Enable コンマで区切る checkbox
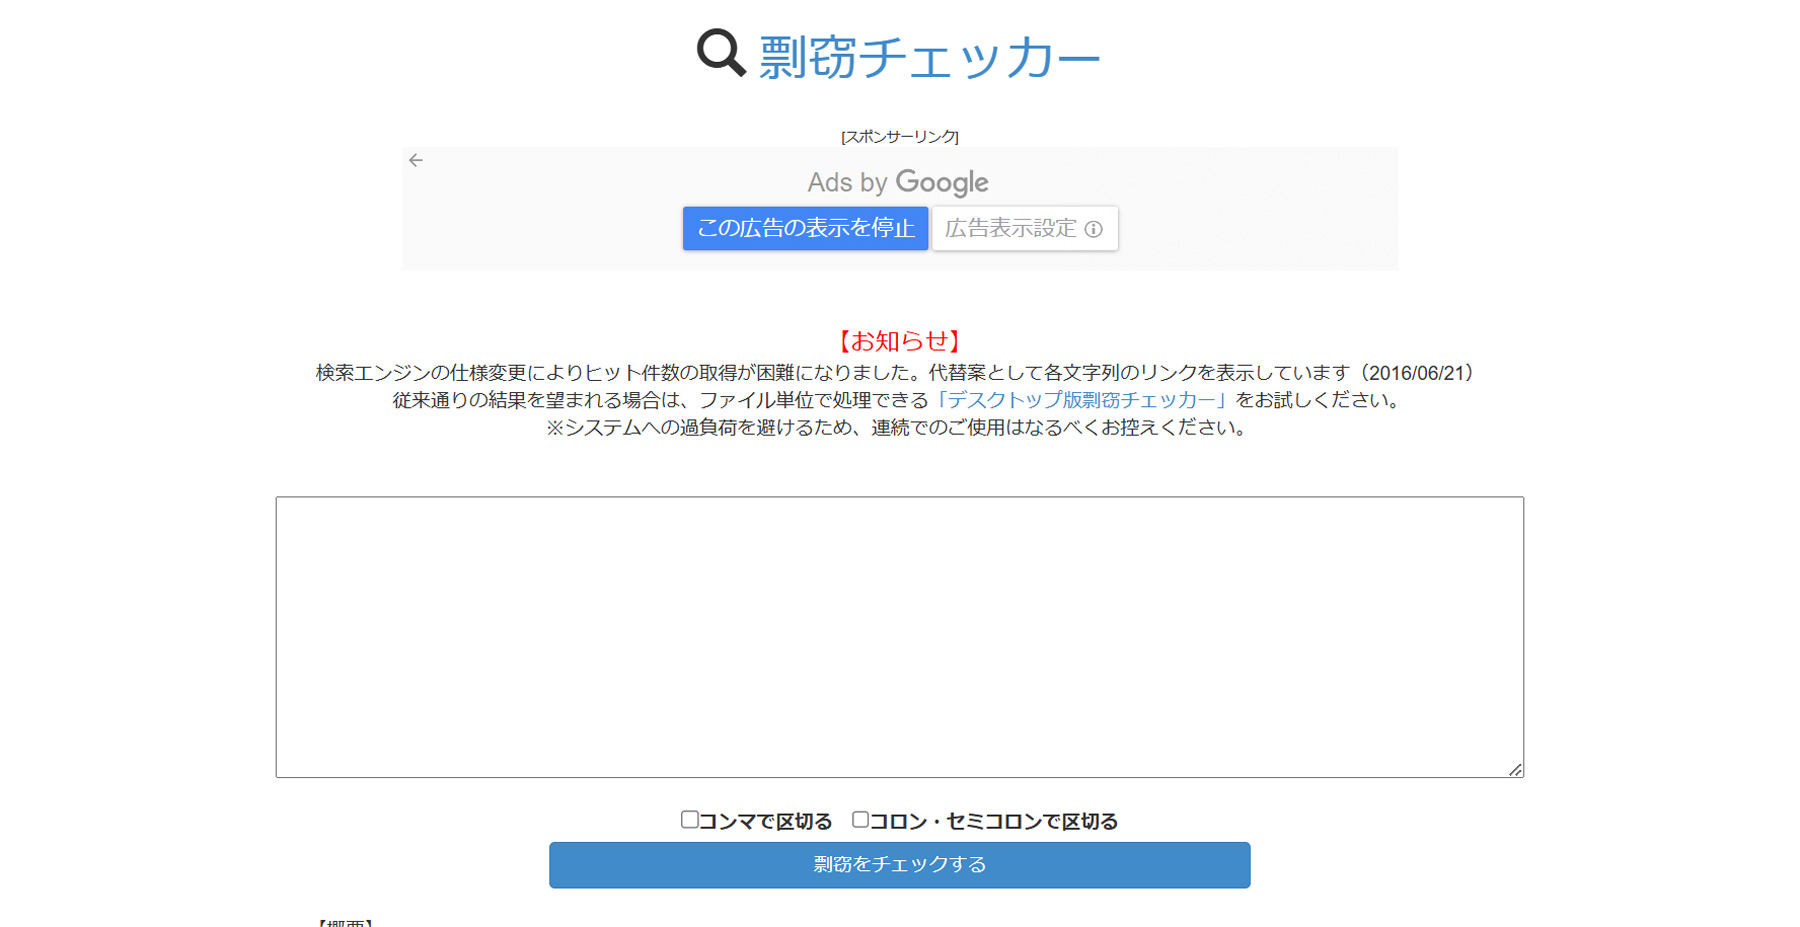The image size is (1800, 927). 690,820
